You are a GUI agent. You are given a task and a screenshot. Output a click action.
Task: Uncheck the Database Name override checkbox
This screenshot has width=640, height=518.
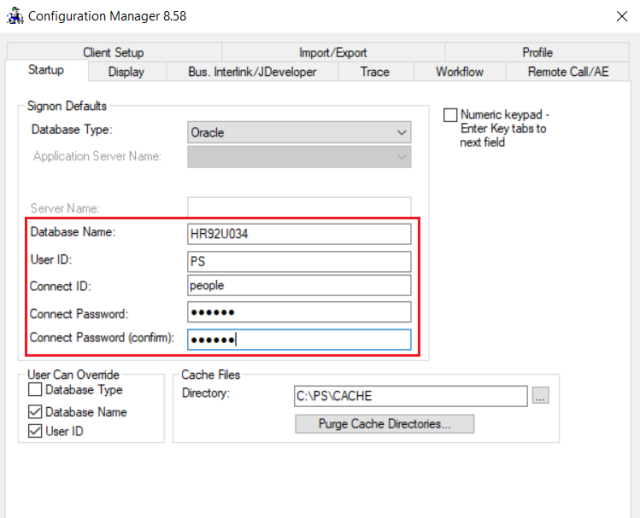(35, 411)
